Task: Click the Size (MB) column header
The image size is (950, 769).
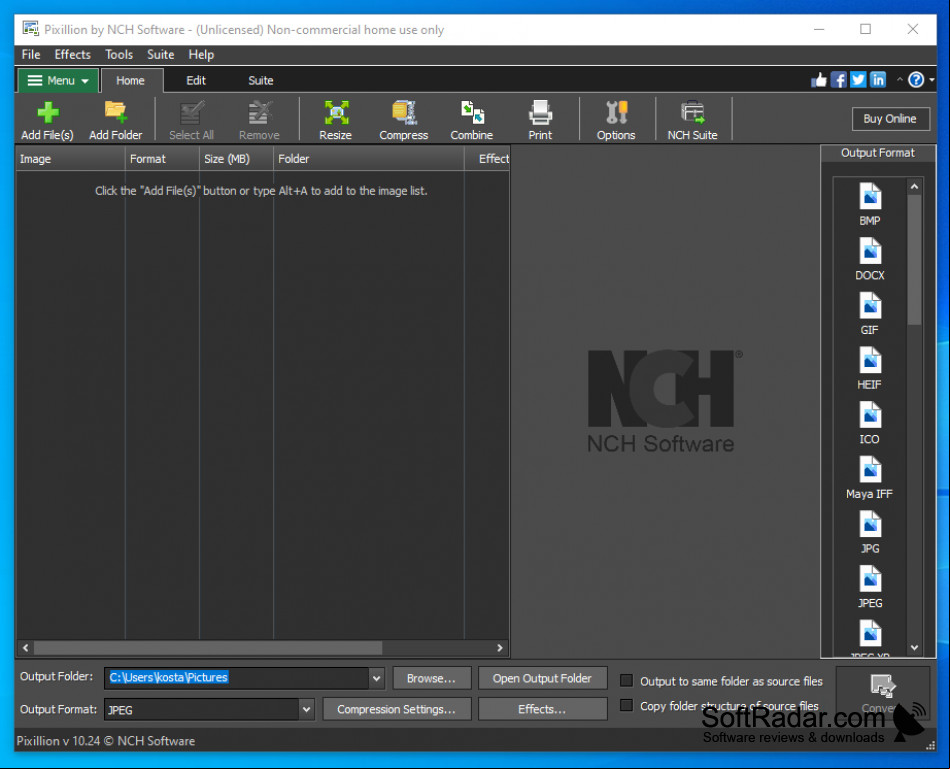Action: pyautogui.click(x=236, y=159)
